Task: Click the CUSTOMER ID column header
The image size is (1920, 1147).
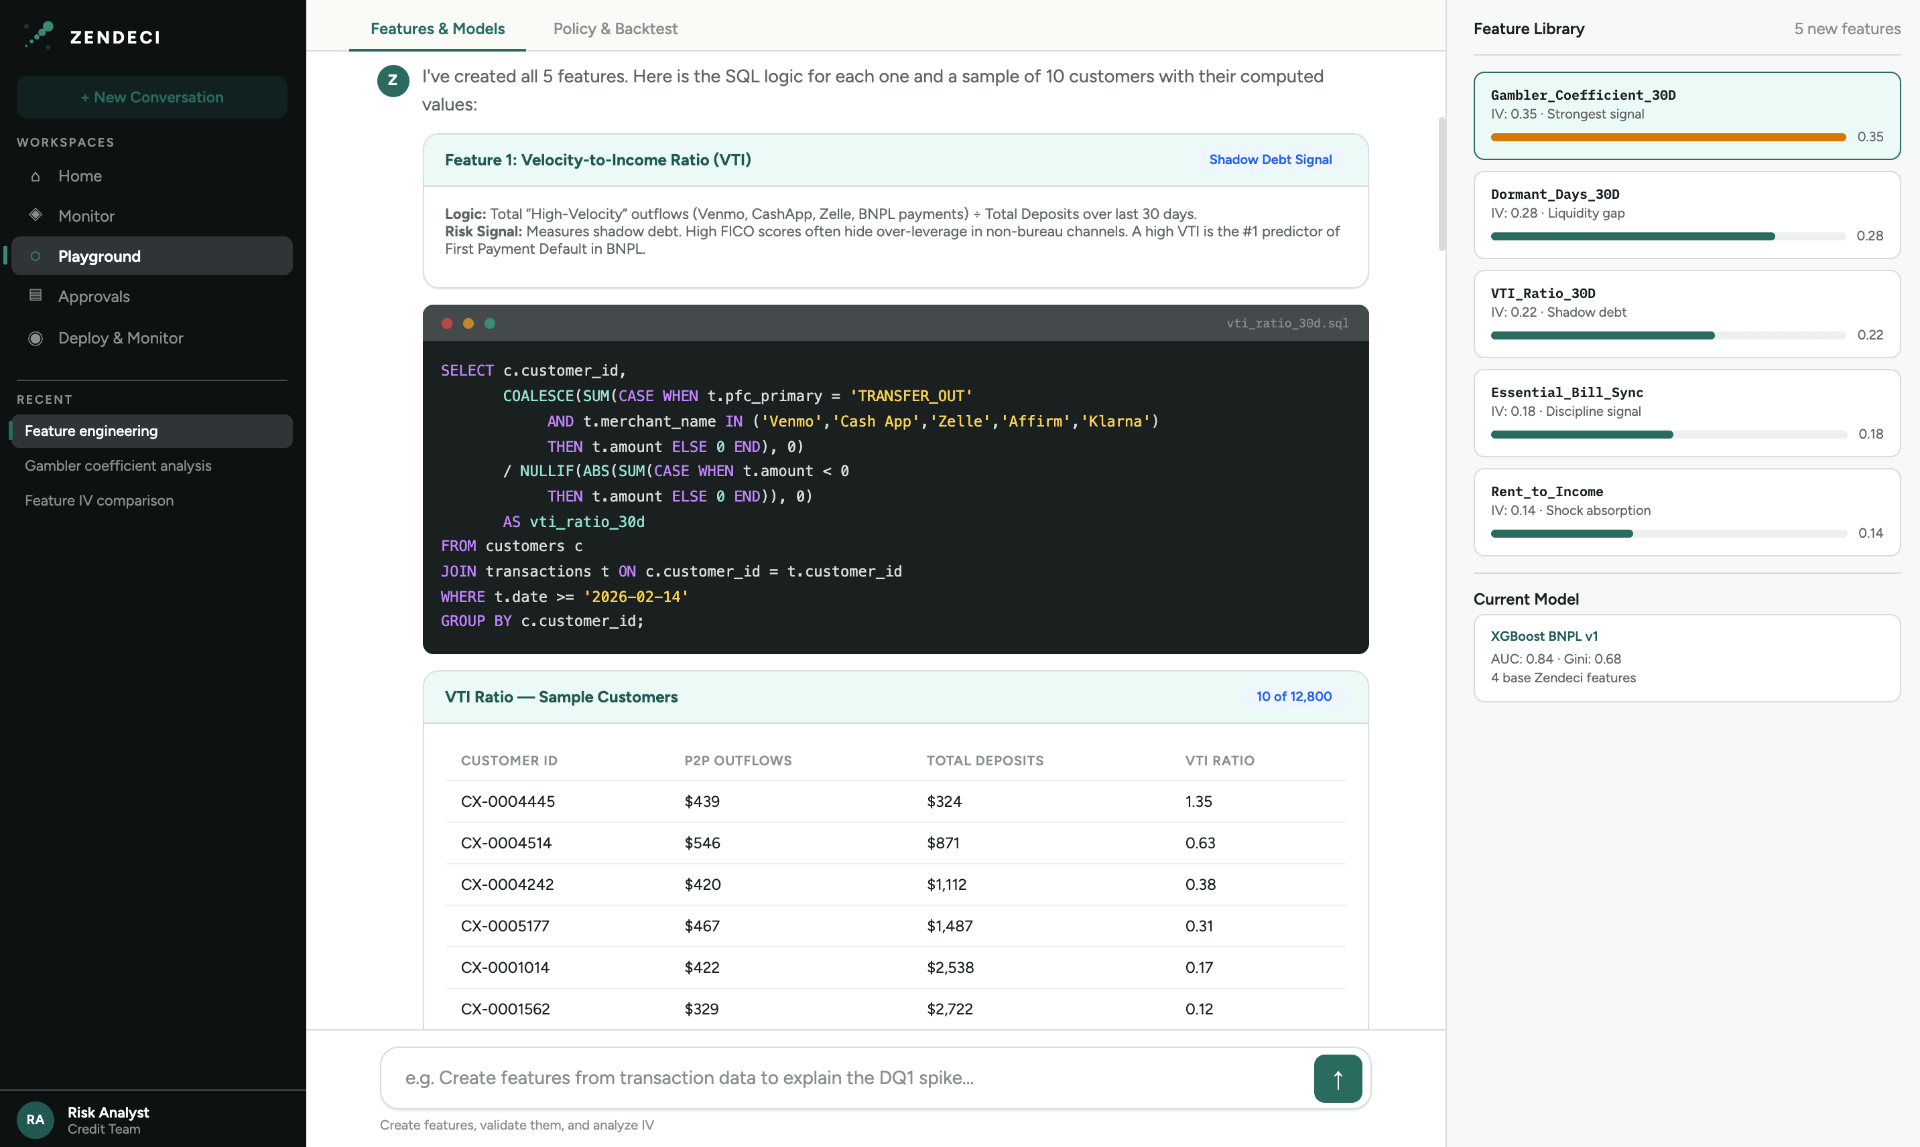Action: [509, 761]
